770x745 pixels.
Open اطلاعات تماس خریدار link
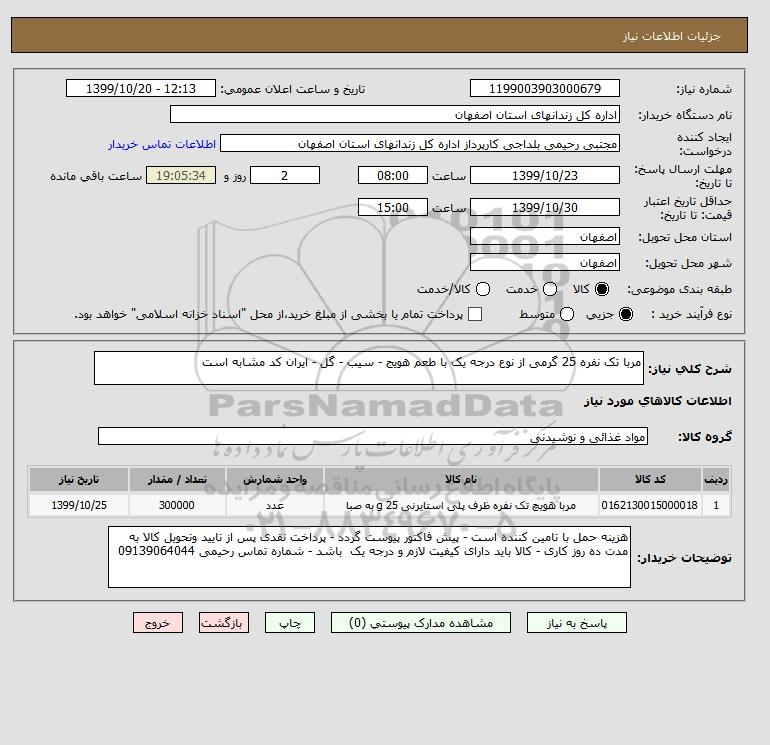[x=162, y=144]
